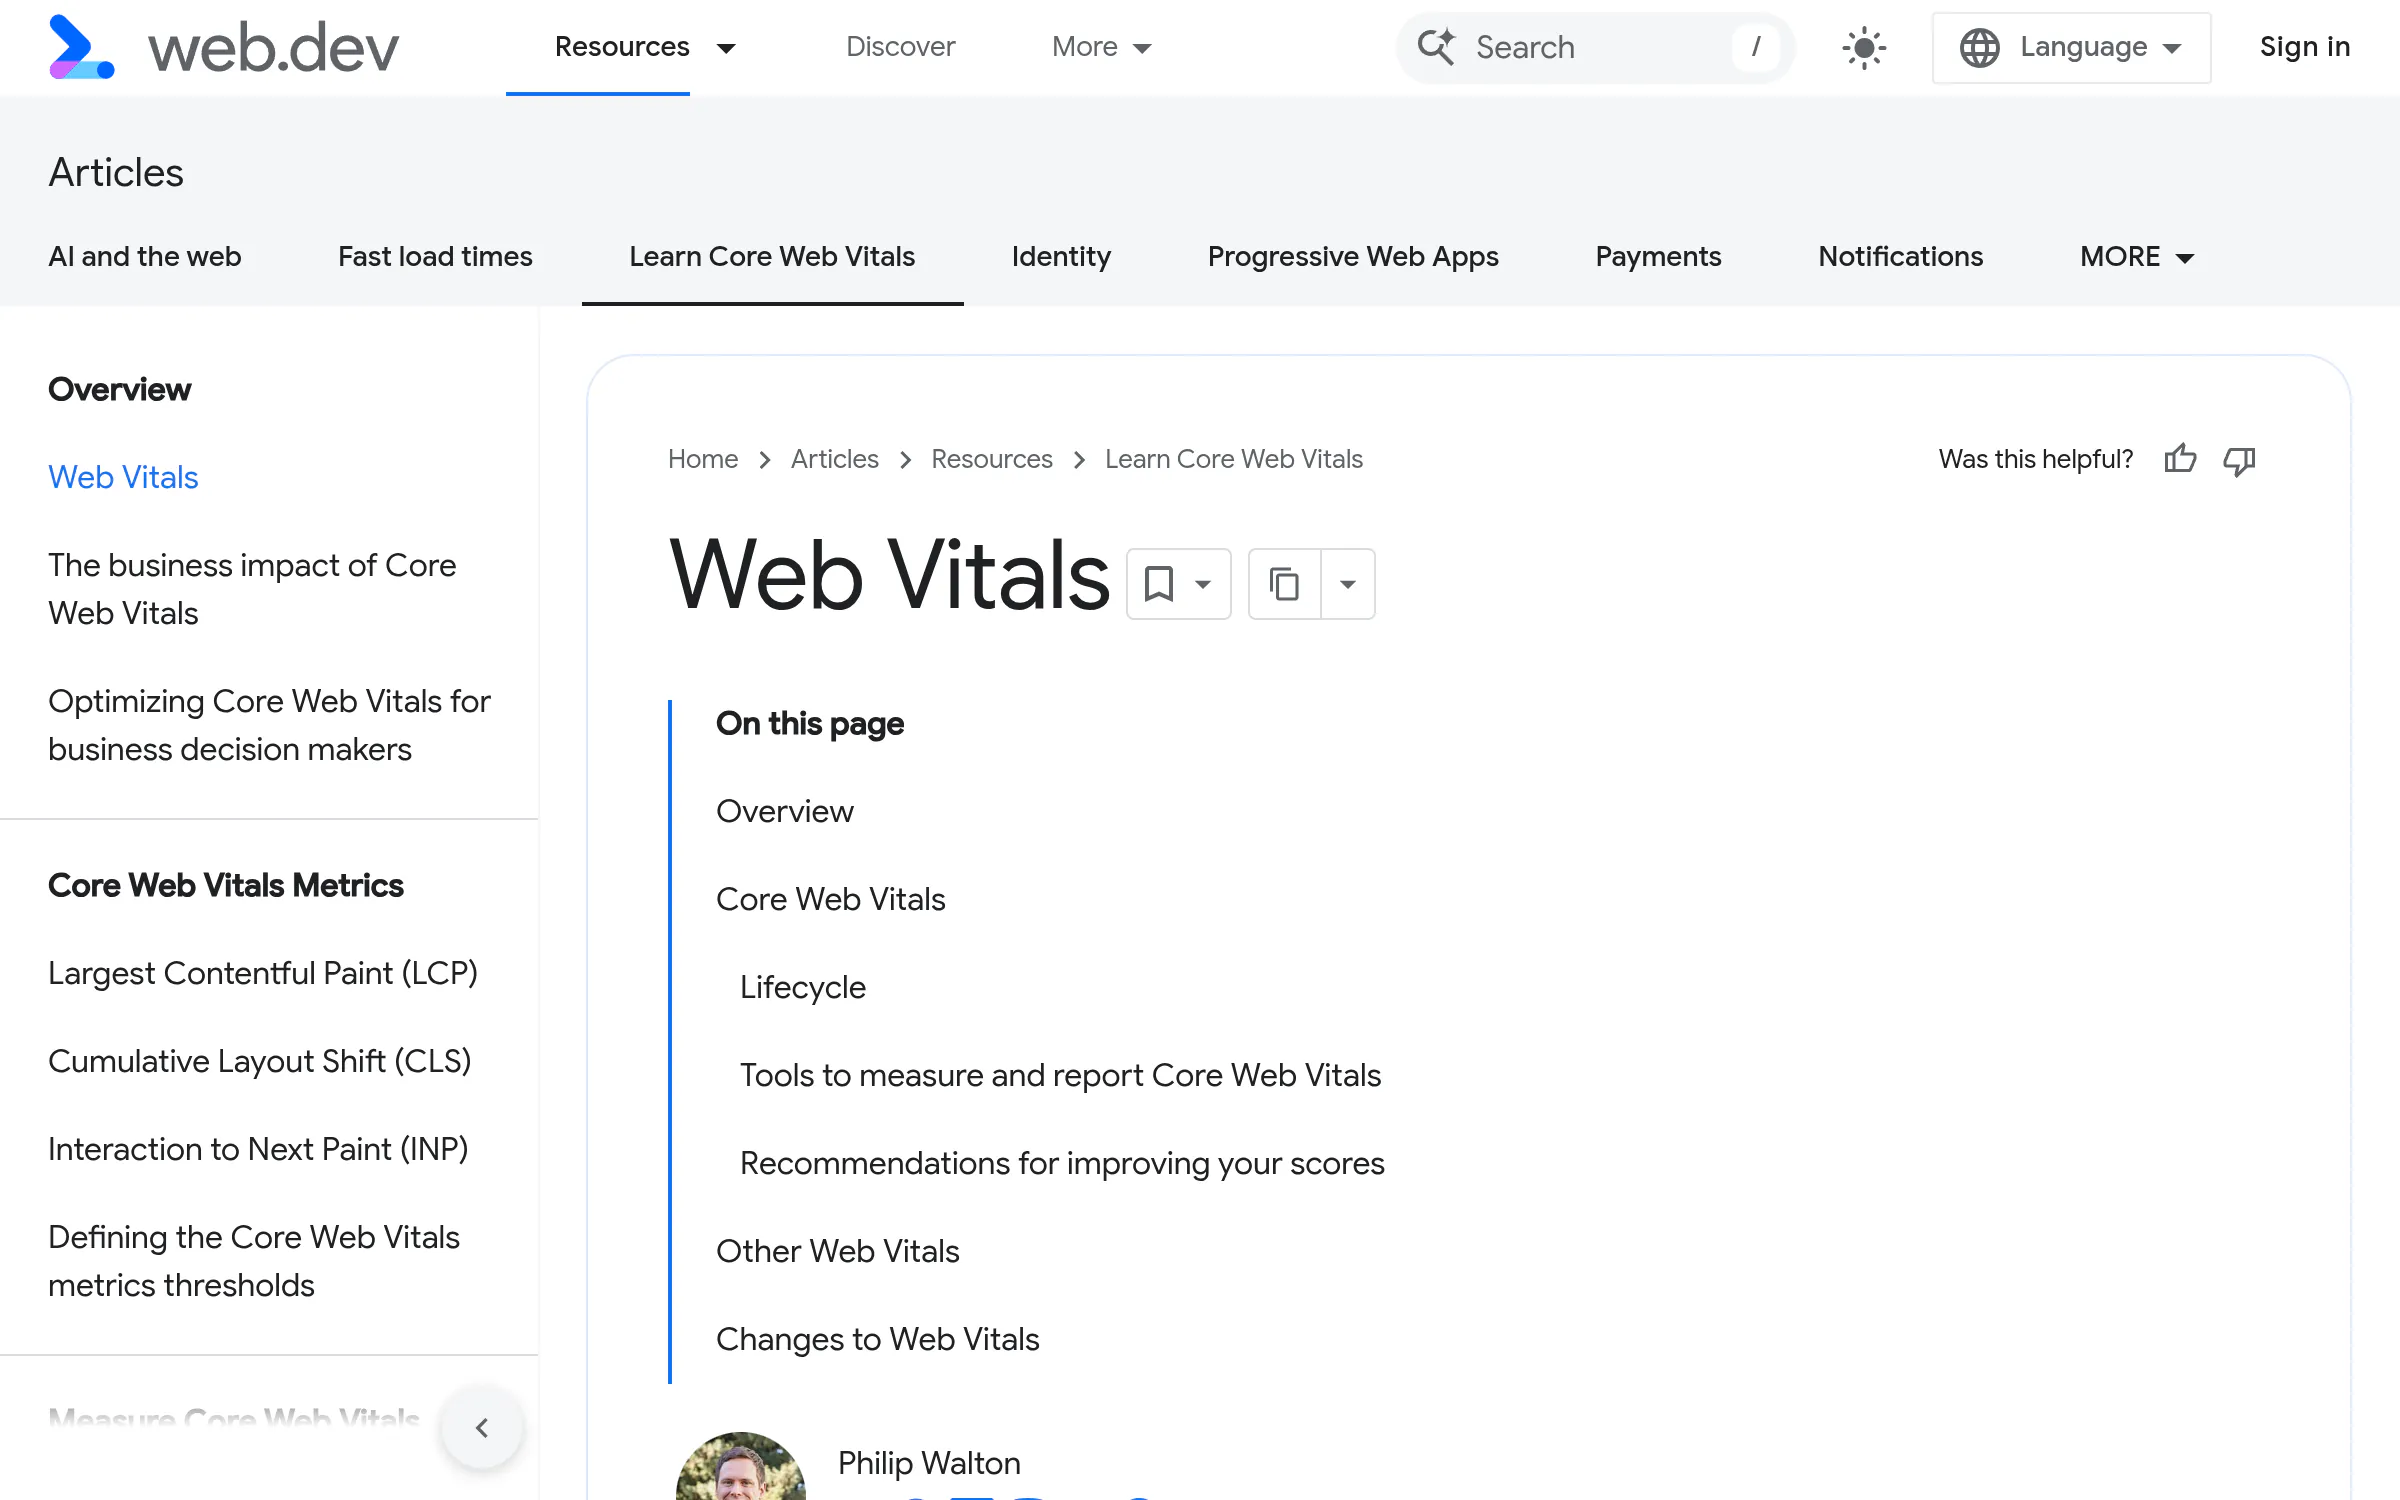The image size is (2400, 1500).
Task: Click Learn Core Web Vitals breadcrumb
Action: click(1234, 459)
